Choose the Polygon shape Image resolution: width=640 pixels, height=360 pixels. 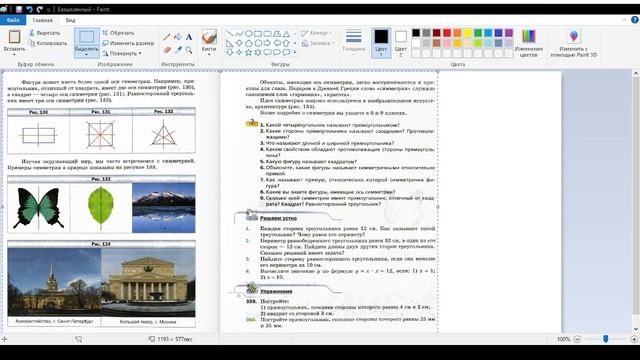pos(277,33)
